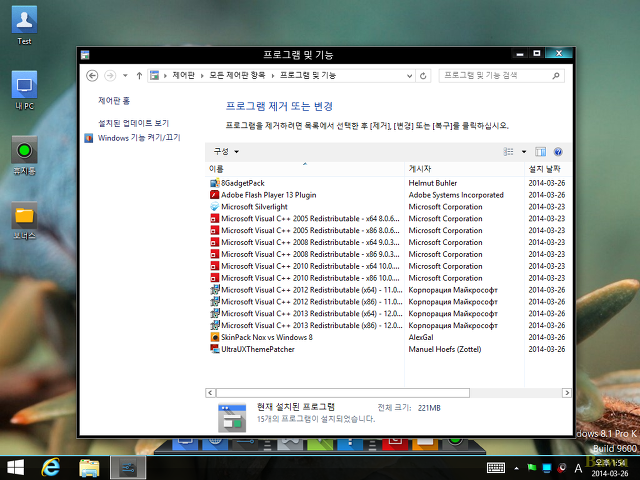Open address bar history dropdown

tap(409, 76)
